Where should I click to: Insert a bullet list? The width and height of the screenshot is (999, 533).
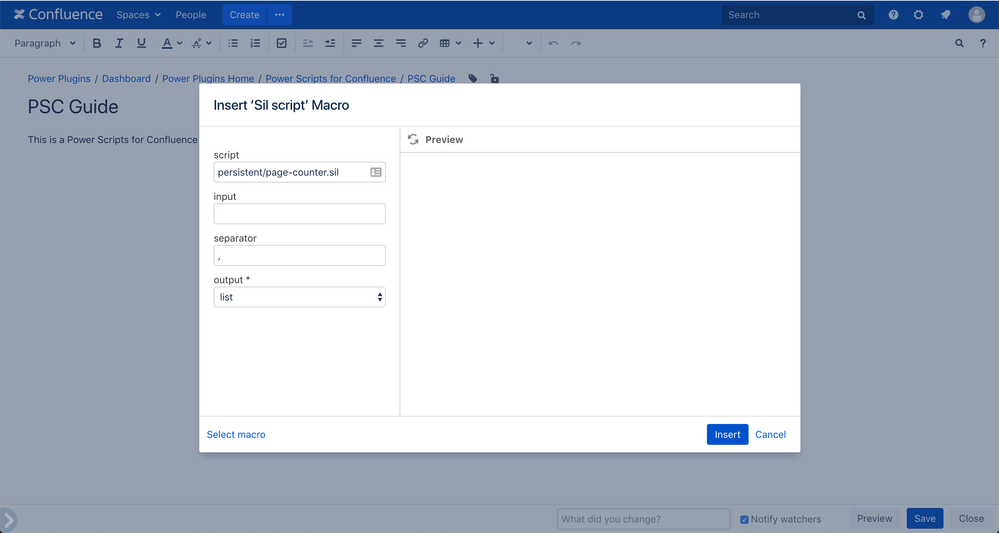[233, 43]
